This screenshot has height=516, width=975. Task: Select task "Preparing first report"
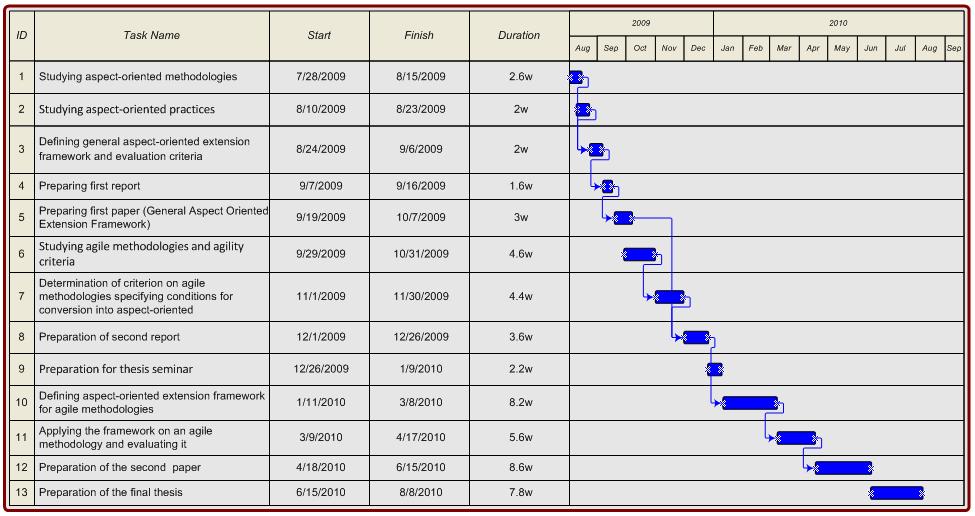pyautogui.click(x=90, y=186)
